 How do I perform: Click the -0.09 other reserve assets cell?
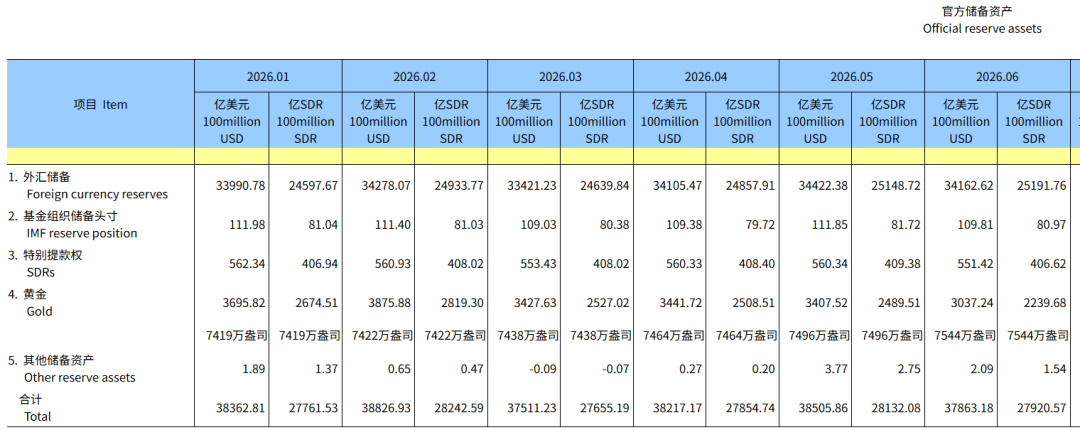point(545,369)
